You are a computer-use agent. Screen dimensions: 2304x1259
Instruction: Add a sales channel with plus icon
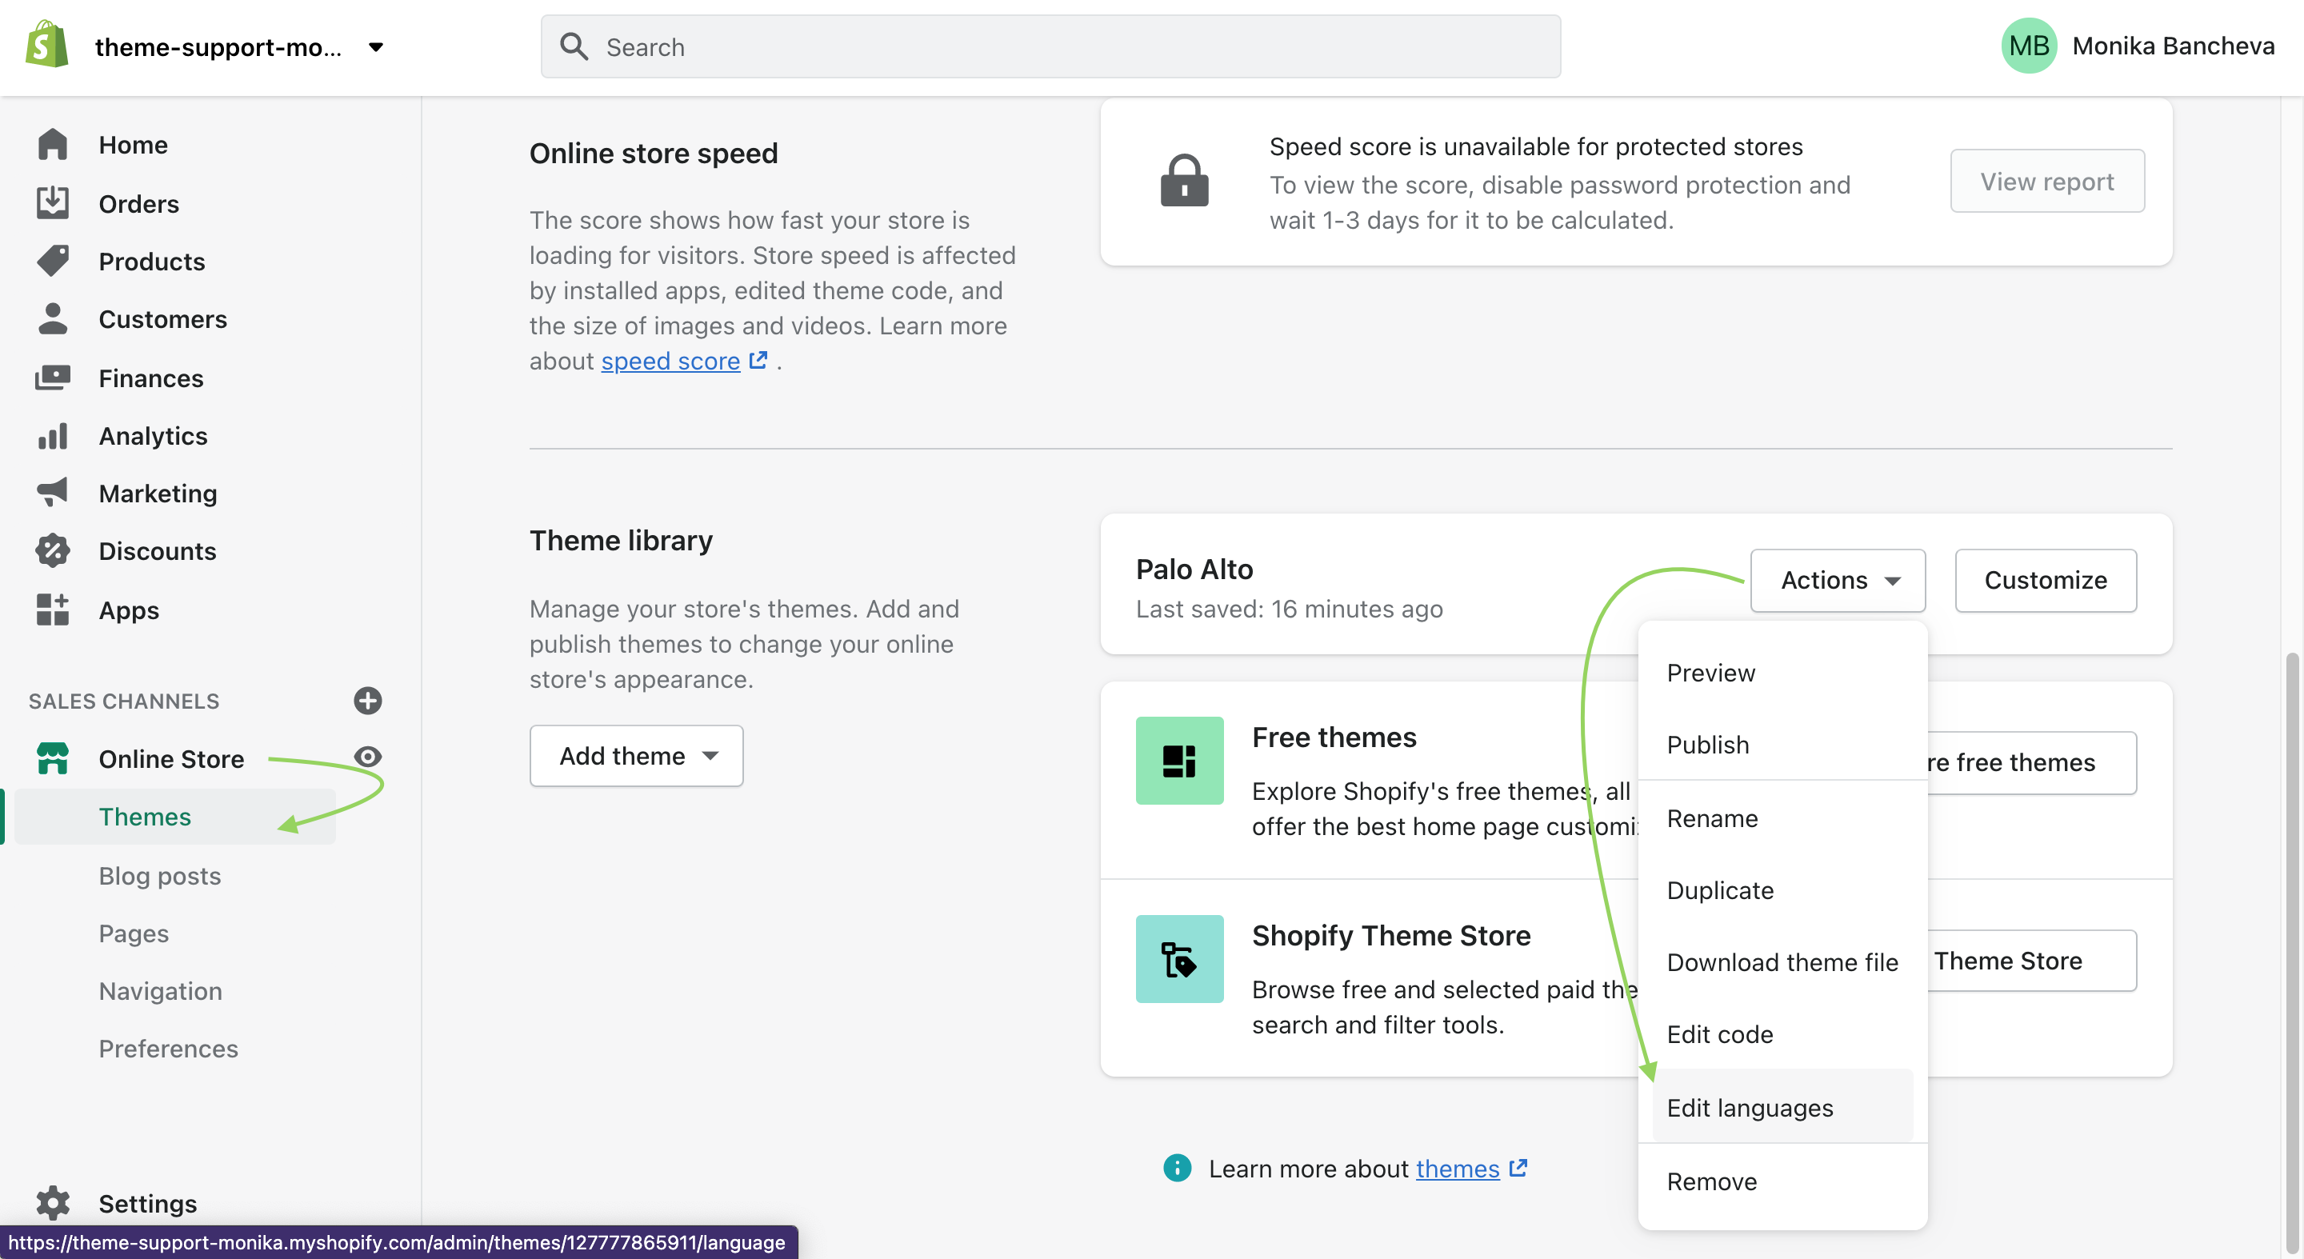[367, 701]
